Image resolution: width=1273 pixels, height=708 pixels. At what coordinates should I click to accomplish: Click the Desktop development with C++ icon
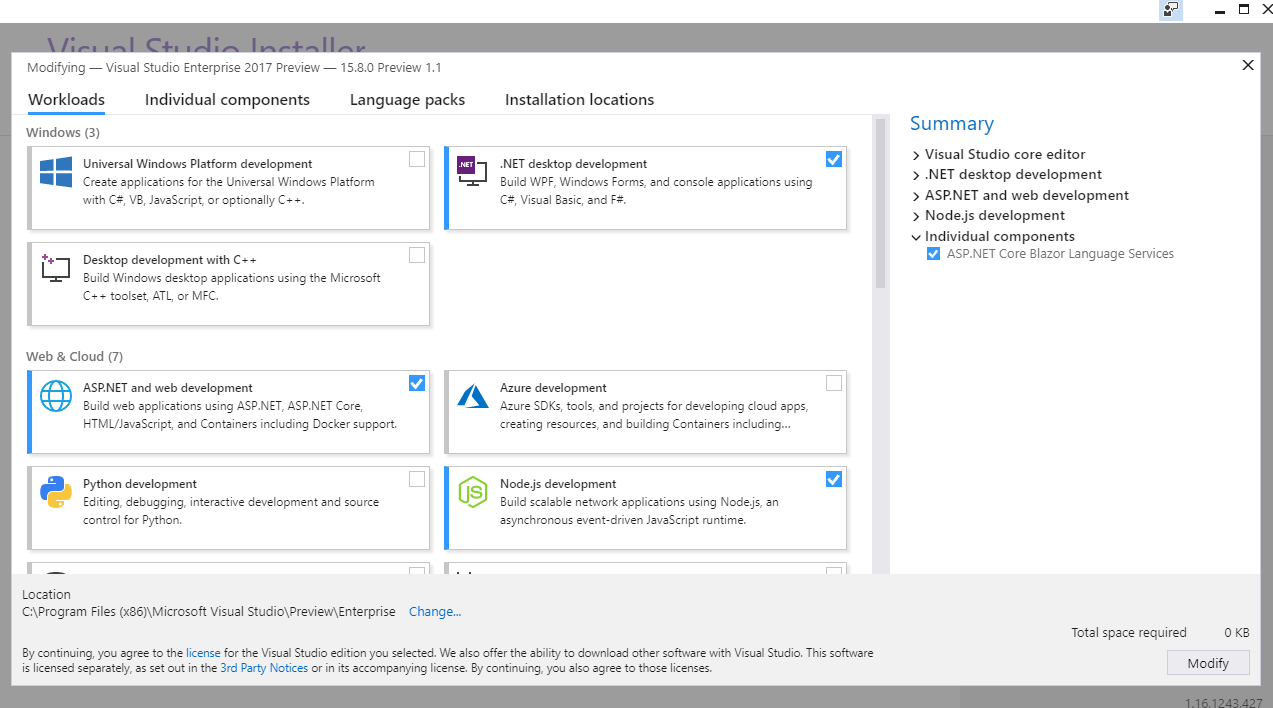click(56, 267)
